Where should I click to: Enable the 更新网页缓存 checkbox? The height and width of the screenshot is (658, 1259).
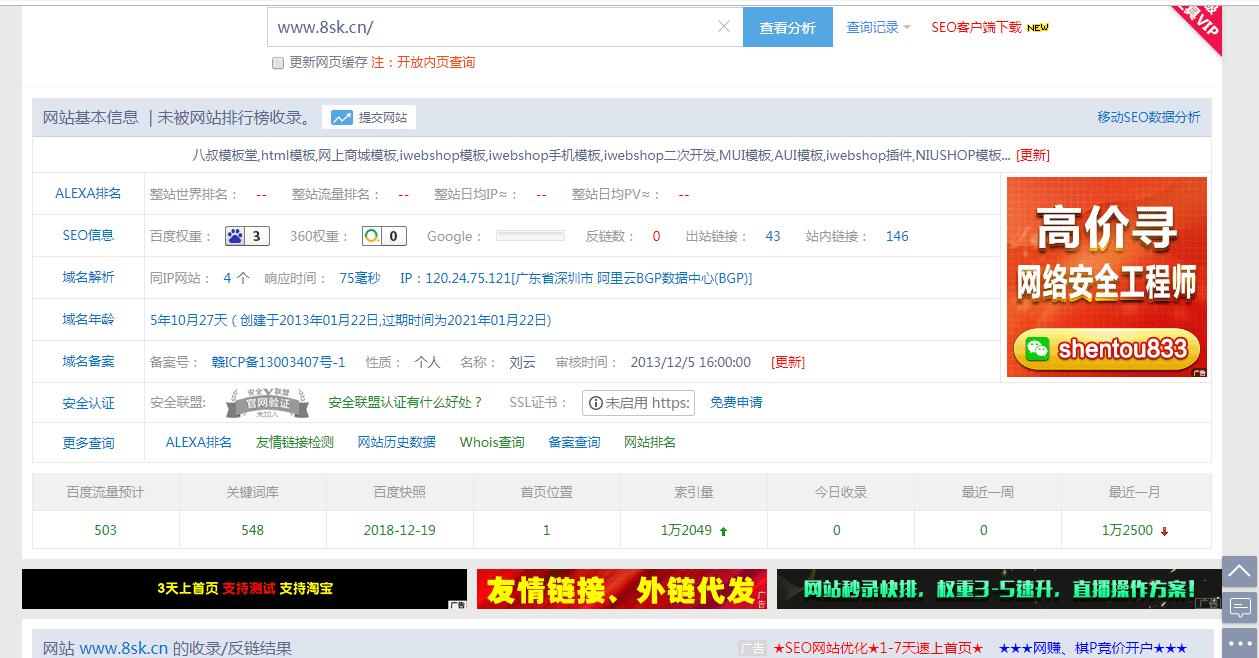tap(278, 63)
